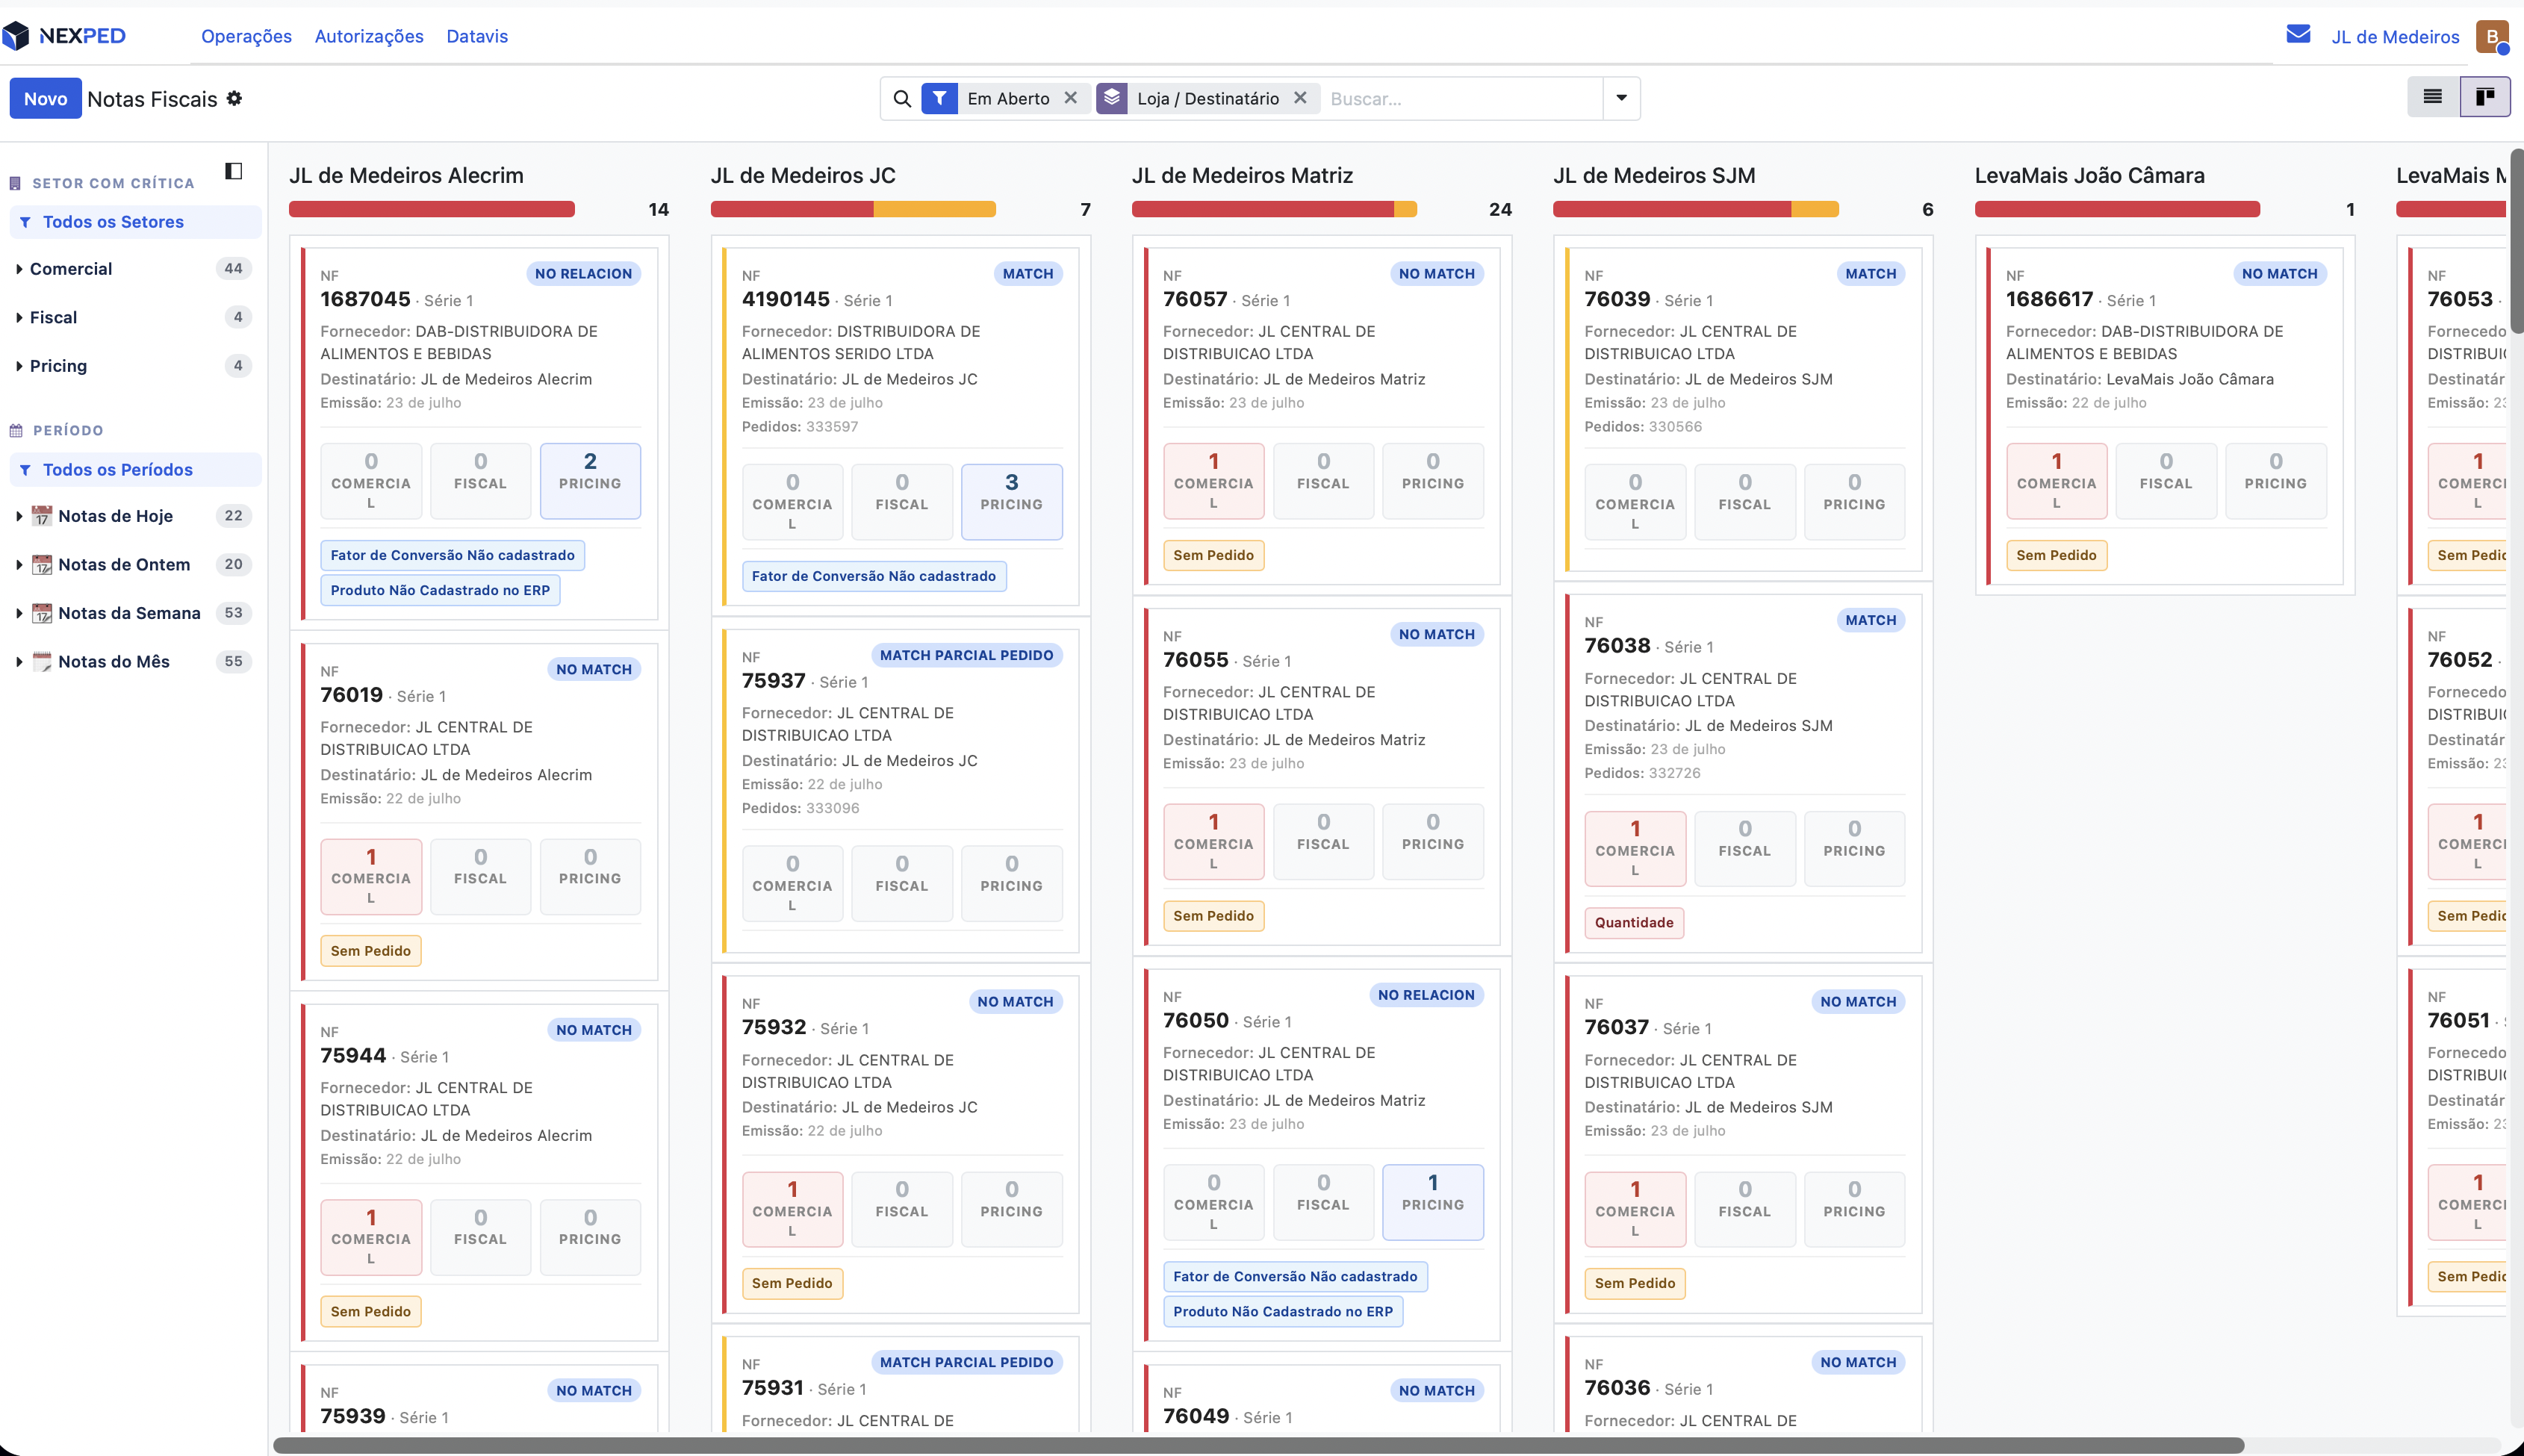Open NF 1686617 card

pos(2165,416)
